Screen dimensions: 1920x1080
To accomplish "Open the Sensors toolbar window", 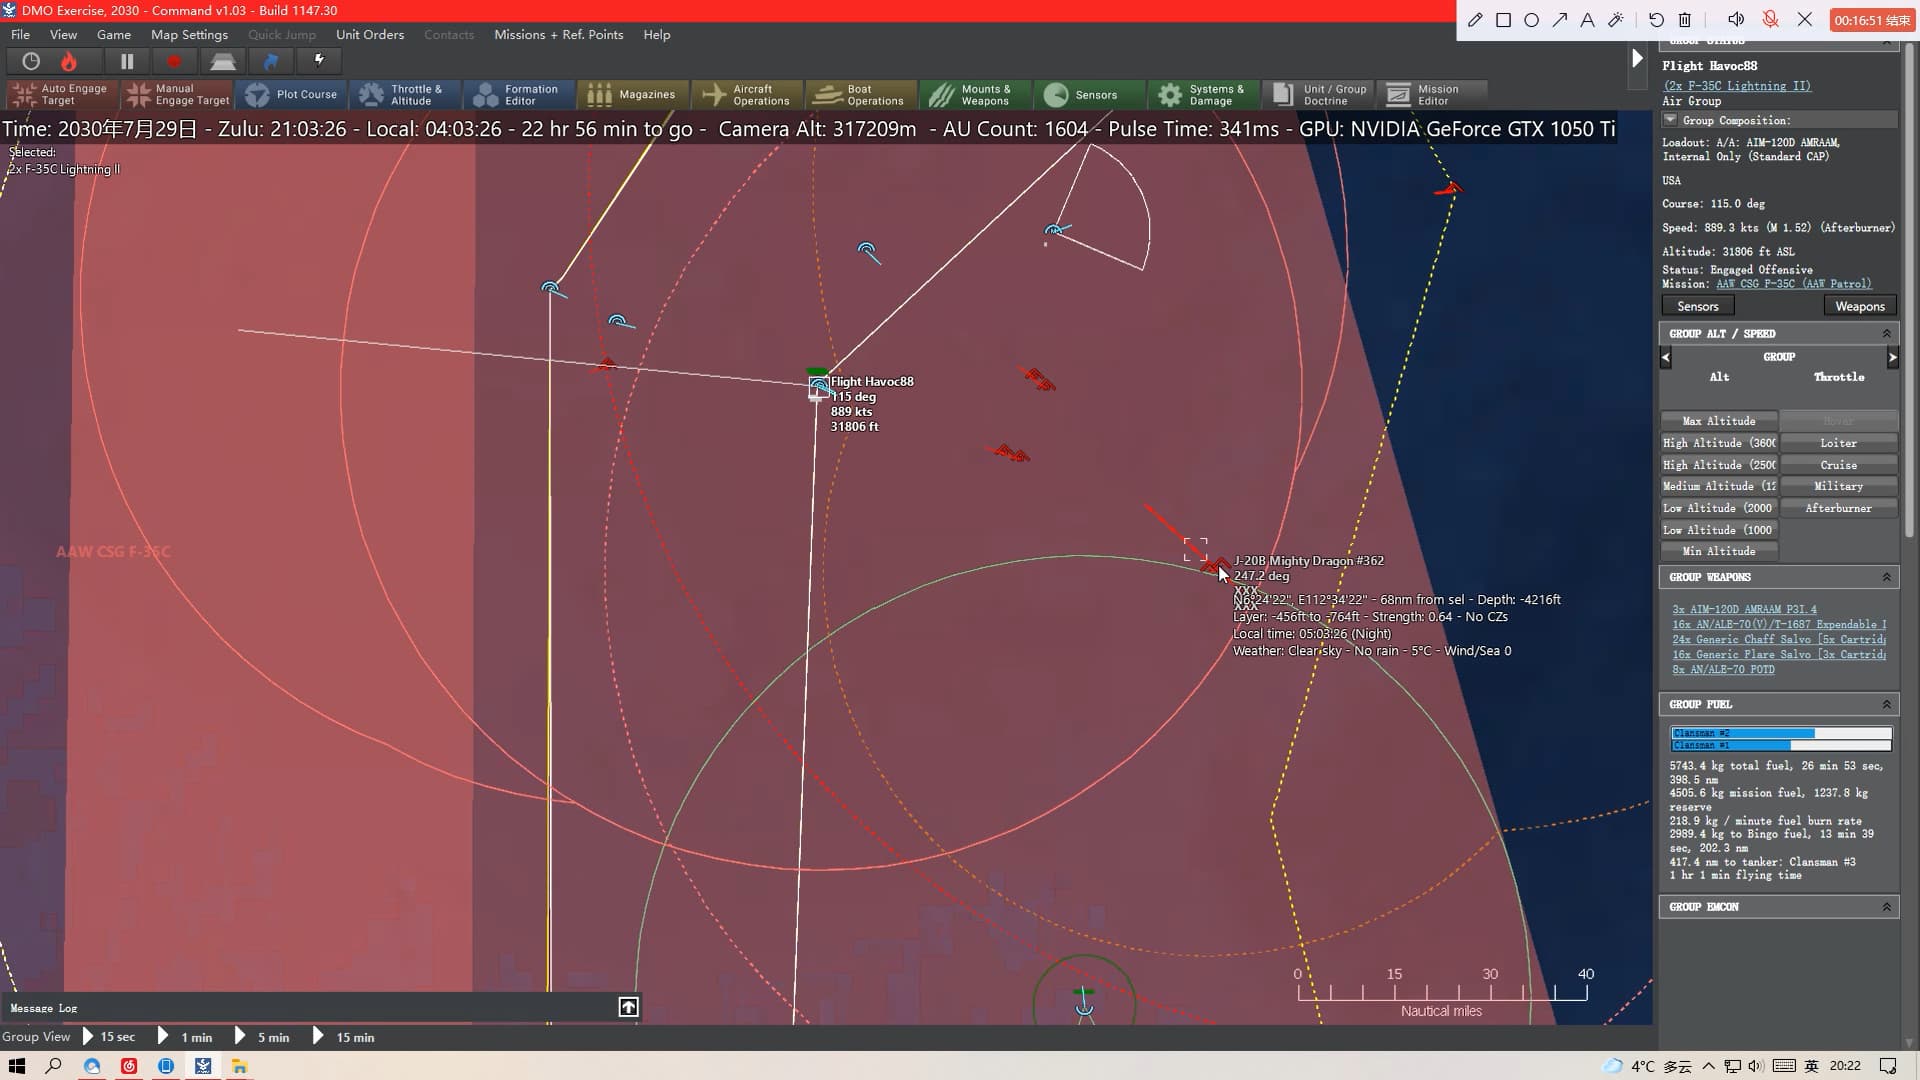I will (1088, 95).
